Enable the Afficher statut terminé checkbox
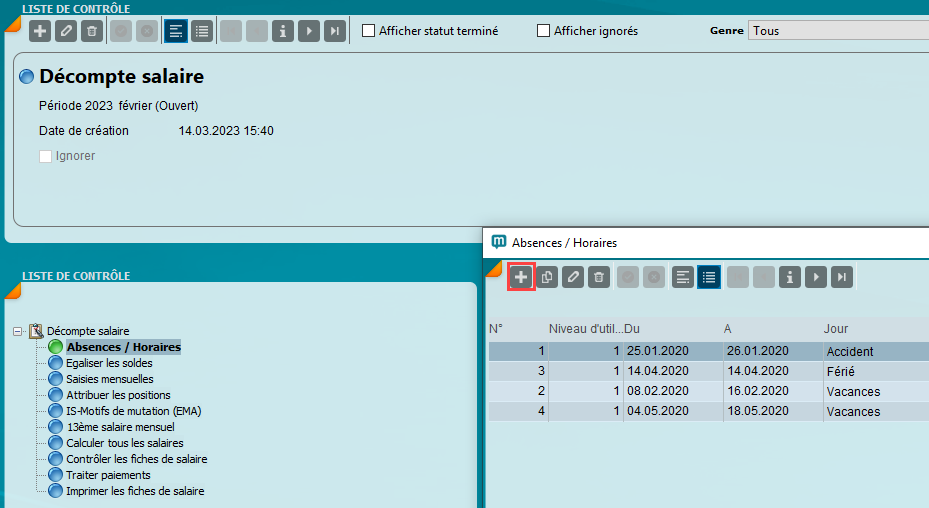This screenshot has width=929, height=508. click(x=368, y=31)
